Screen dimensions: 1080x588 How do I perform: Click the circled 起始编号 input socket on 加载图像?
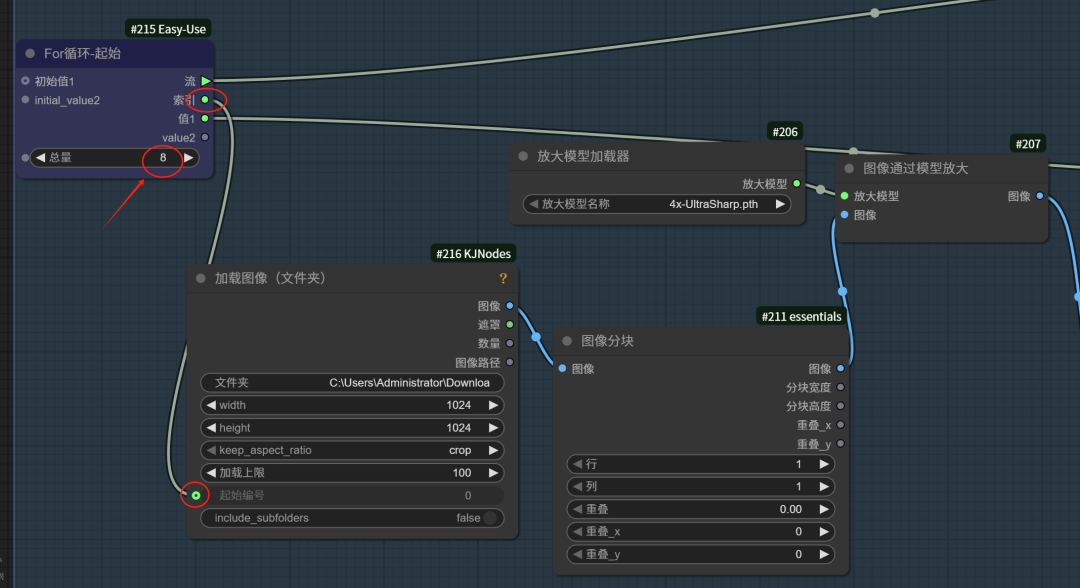pos(194,495)
